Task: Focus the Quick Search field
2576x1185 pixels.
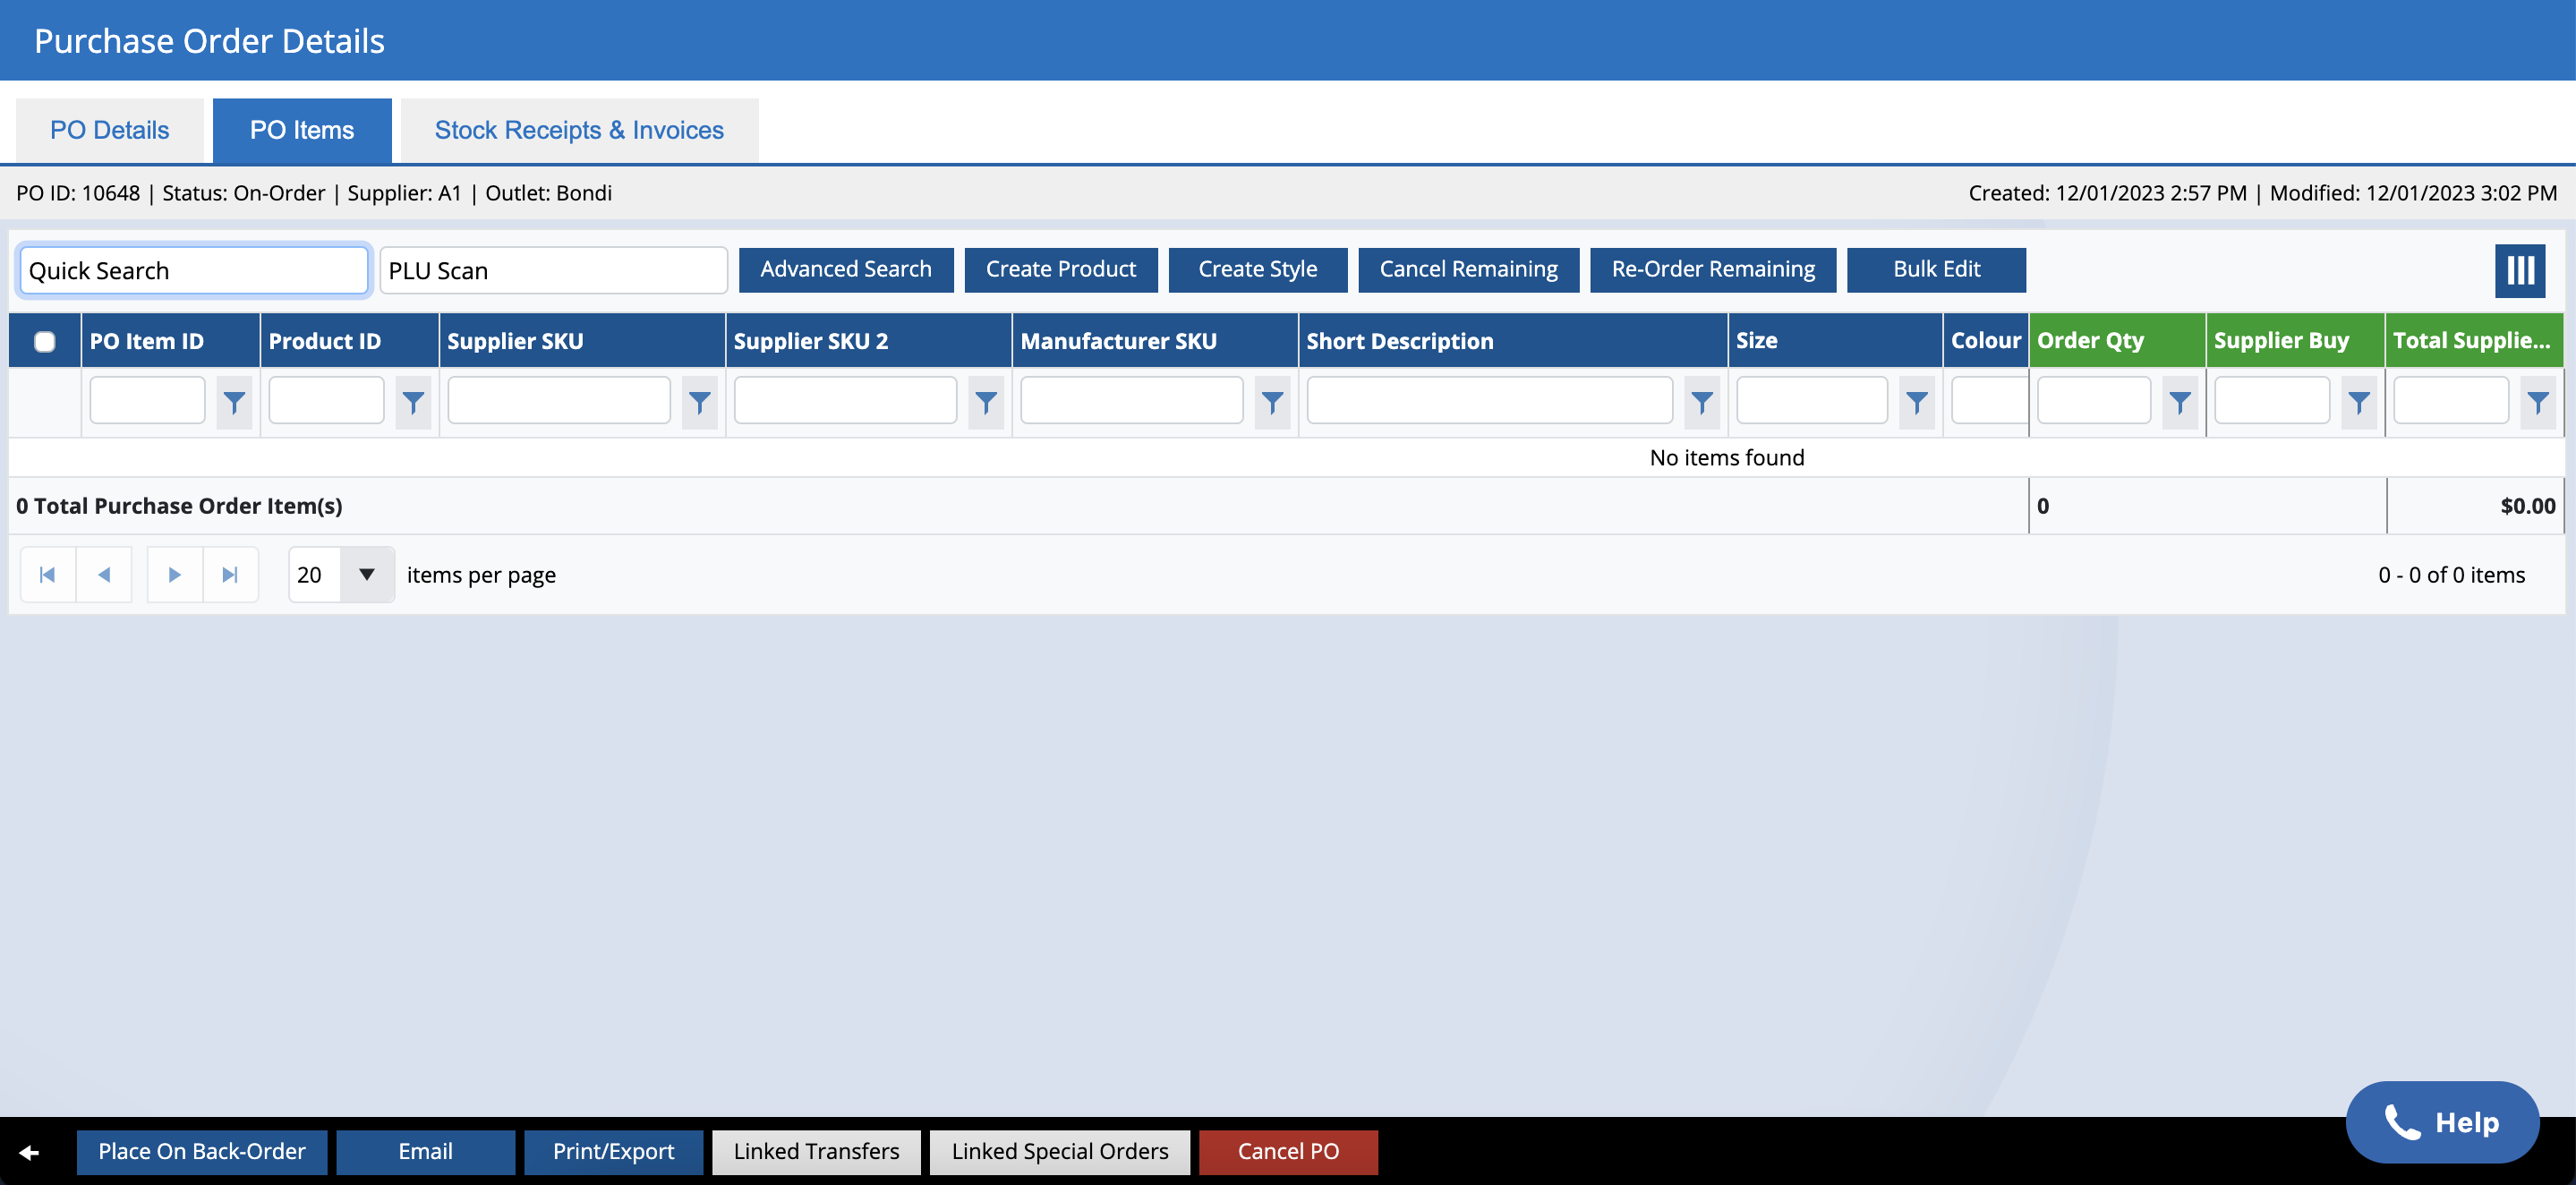Action: click(x=194, y=270)
